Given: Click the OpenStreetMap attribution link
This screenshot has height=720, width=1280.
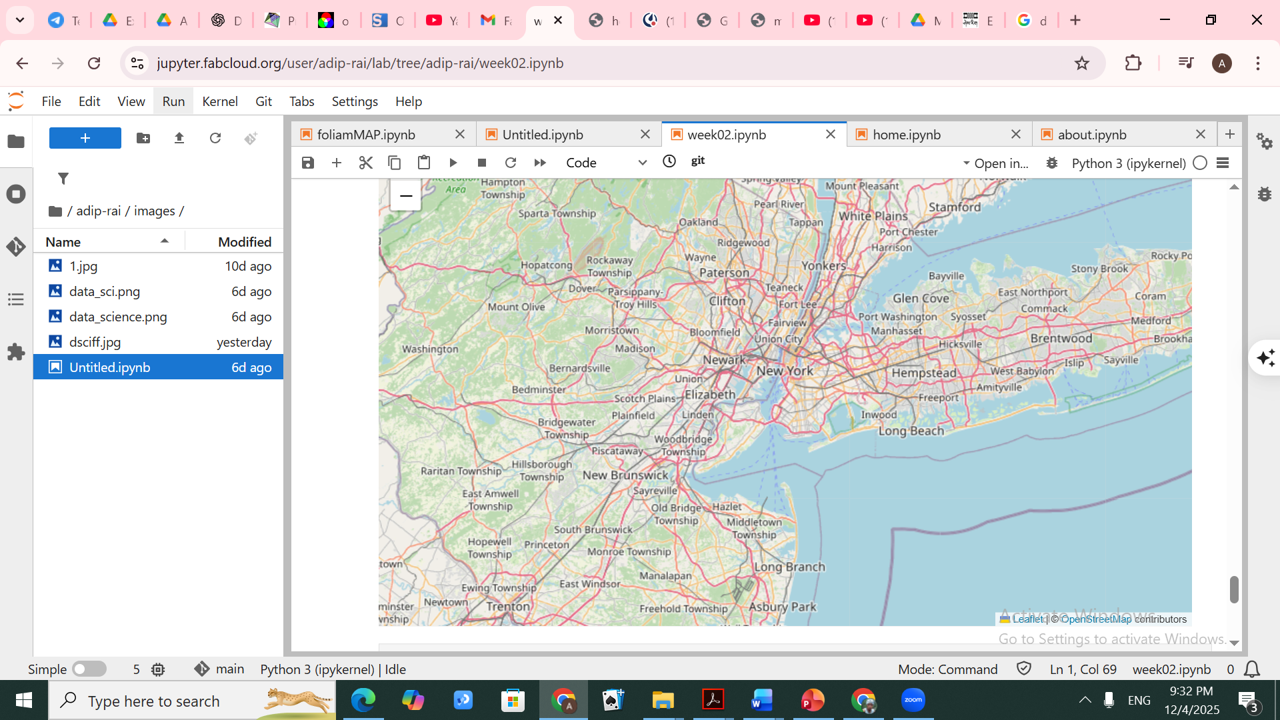Looking at the screenshot, I should point(1096,619).
